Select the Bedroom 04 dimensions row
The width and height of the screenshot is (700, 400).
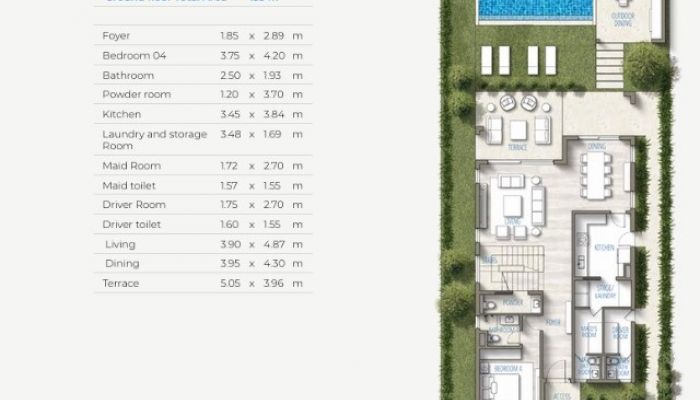203,56
